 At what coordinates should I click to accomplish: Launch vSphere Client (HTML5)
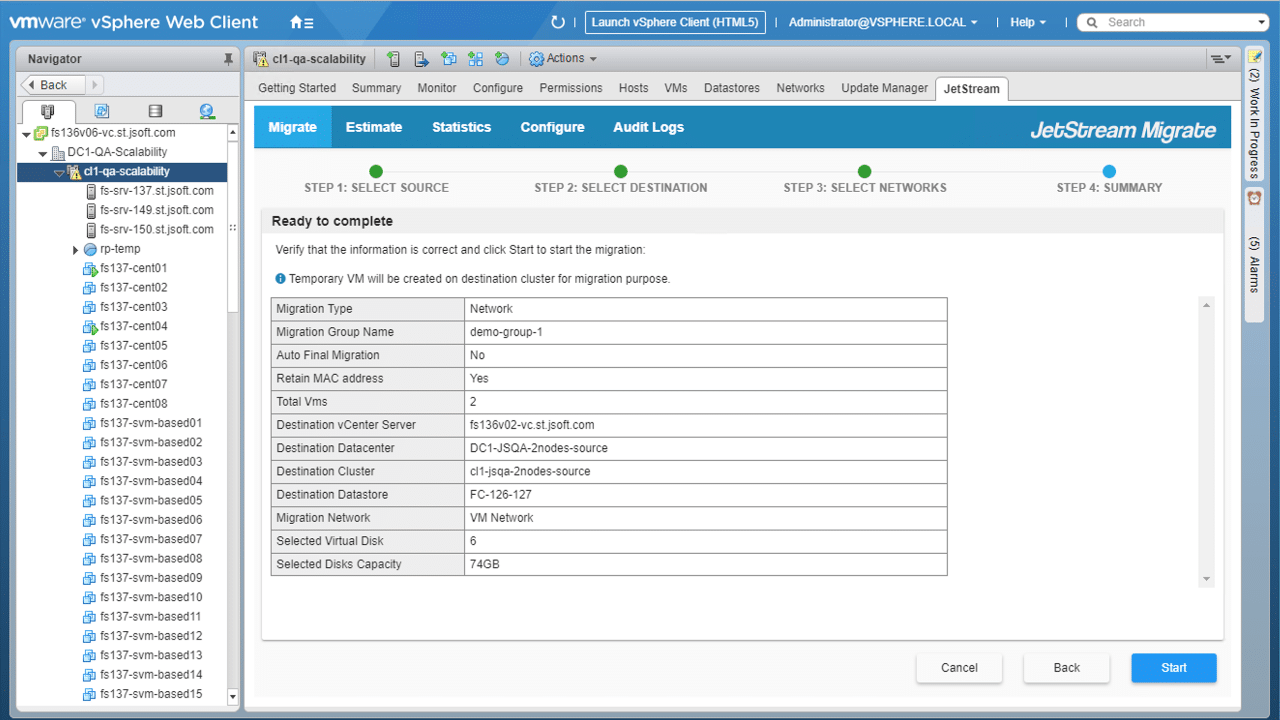pos(674,22)
